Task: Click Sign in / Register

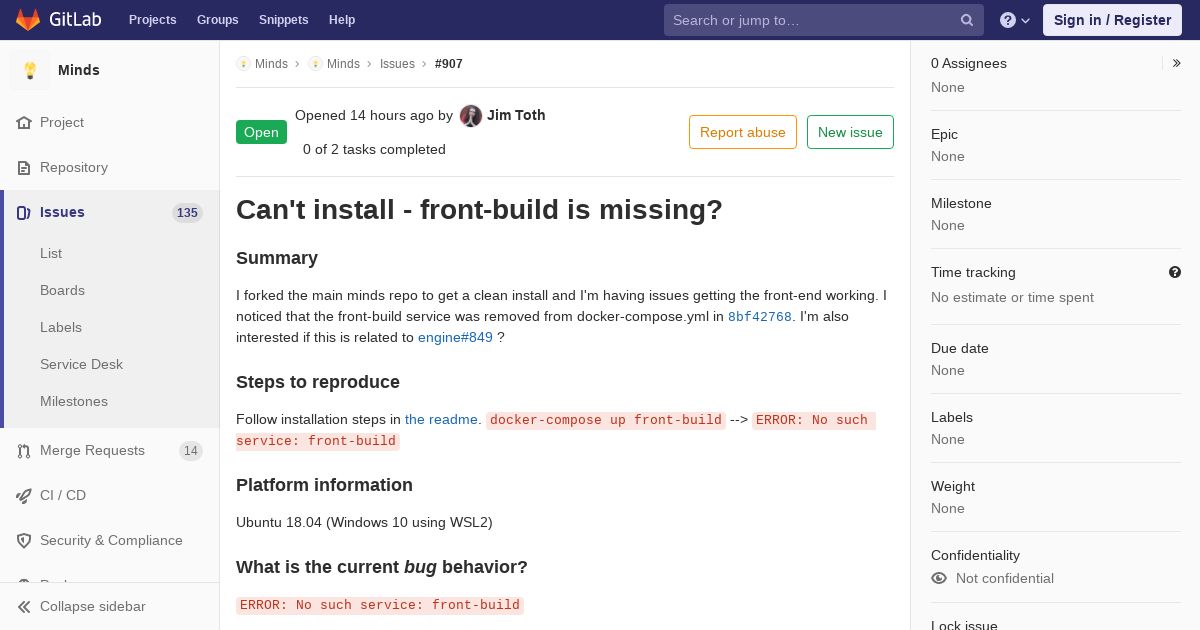Action: click(1112, 20)
